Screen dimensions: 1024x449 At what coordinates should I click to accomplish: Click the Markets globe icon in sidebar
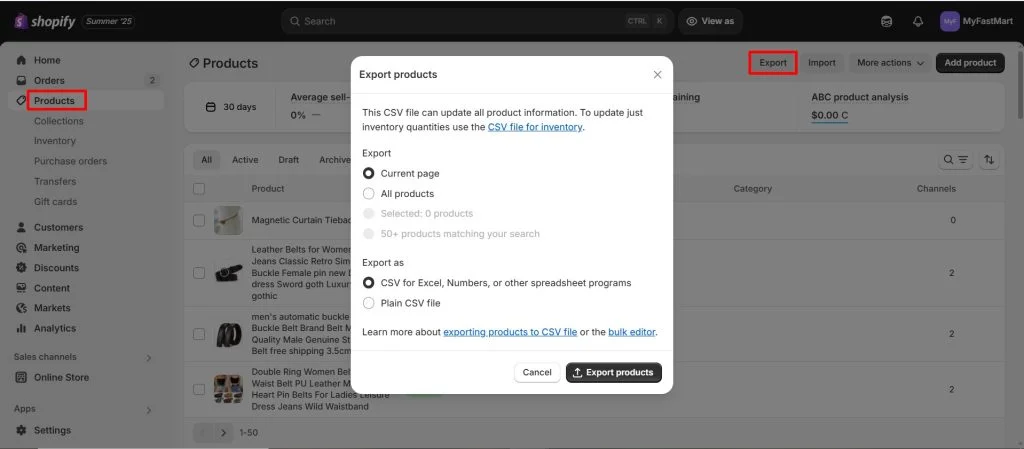click(22, 308)
